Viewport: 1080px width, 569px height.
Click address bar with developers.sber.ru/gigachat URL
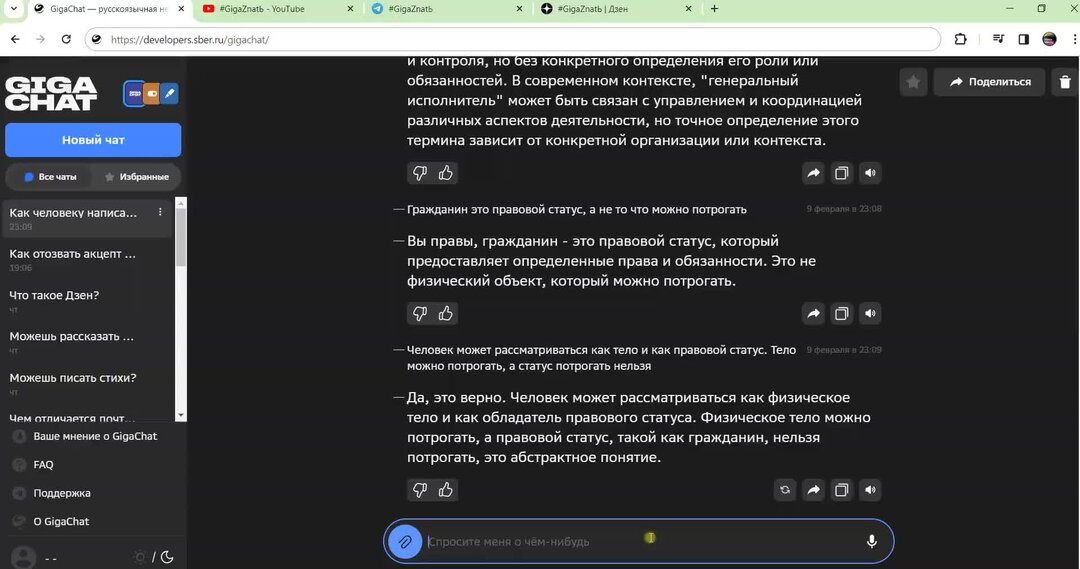tap(513, 39)
